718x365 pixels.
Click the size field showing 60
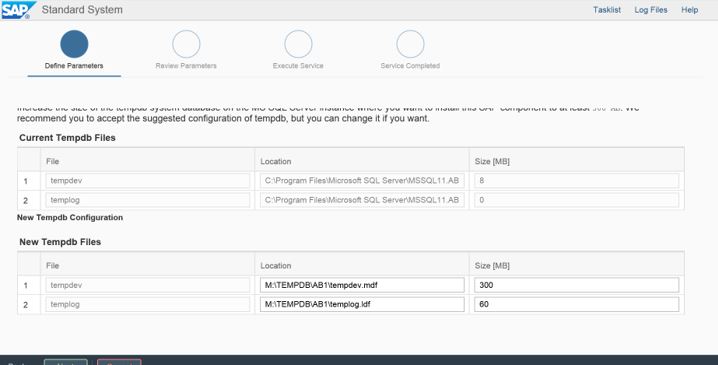577,304
